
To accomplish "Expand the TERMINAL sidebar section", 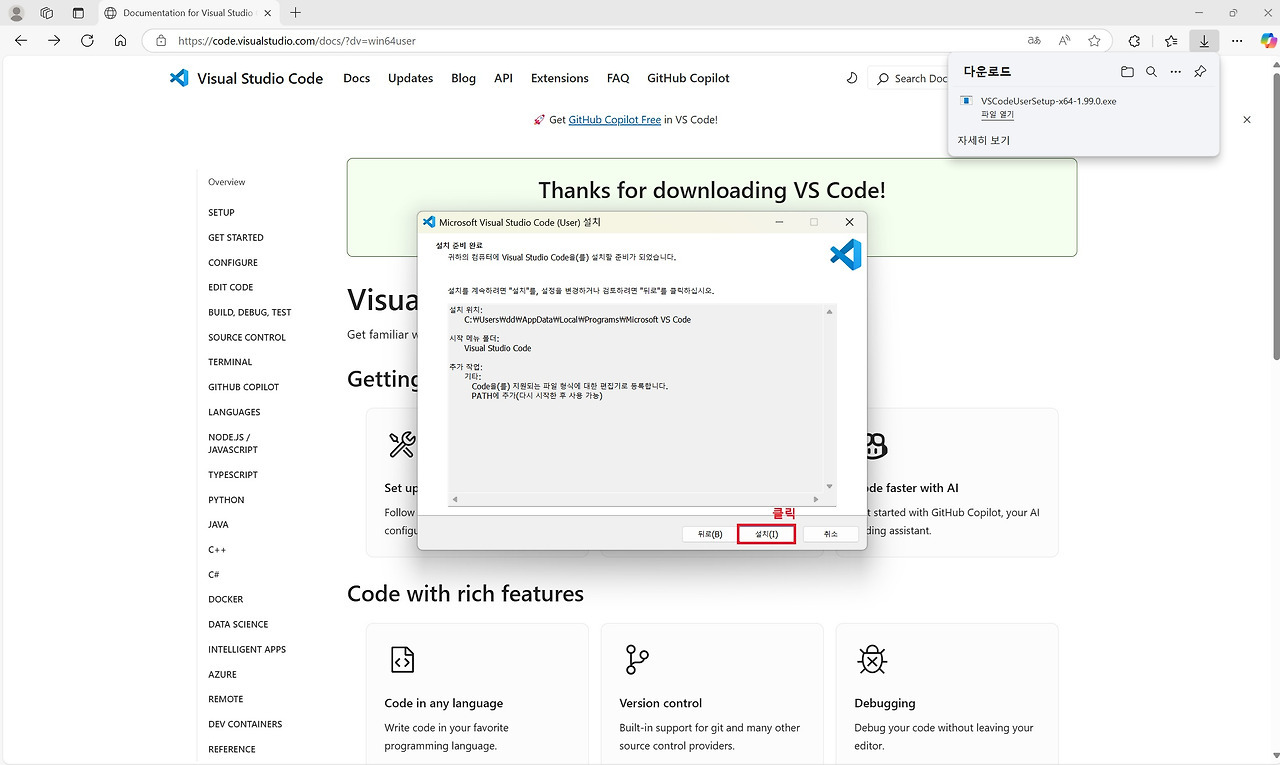I will [x=230, y=362].
